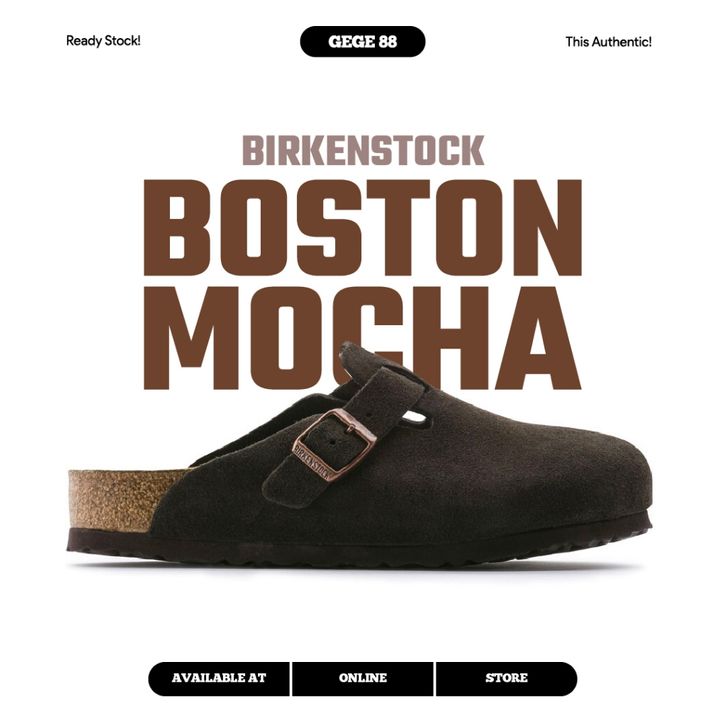Click the strap slot opening on clog
This screenshot has height=726, width=726.
[x=414, y=418]
